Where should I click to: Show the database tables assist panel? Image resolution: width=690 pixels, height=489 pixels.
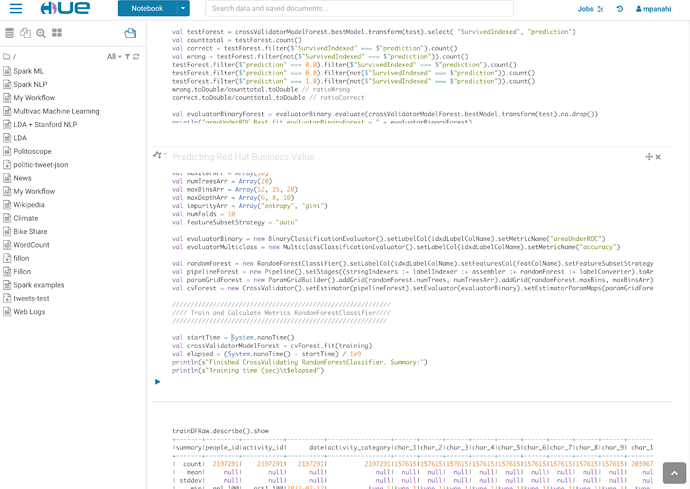(9, 33)
